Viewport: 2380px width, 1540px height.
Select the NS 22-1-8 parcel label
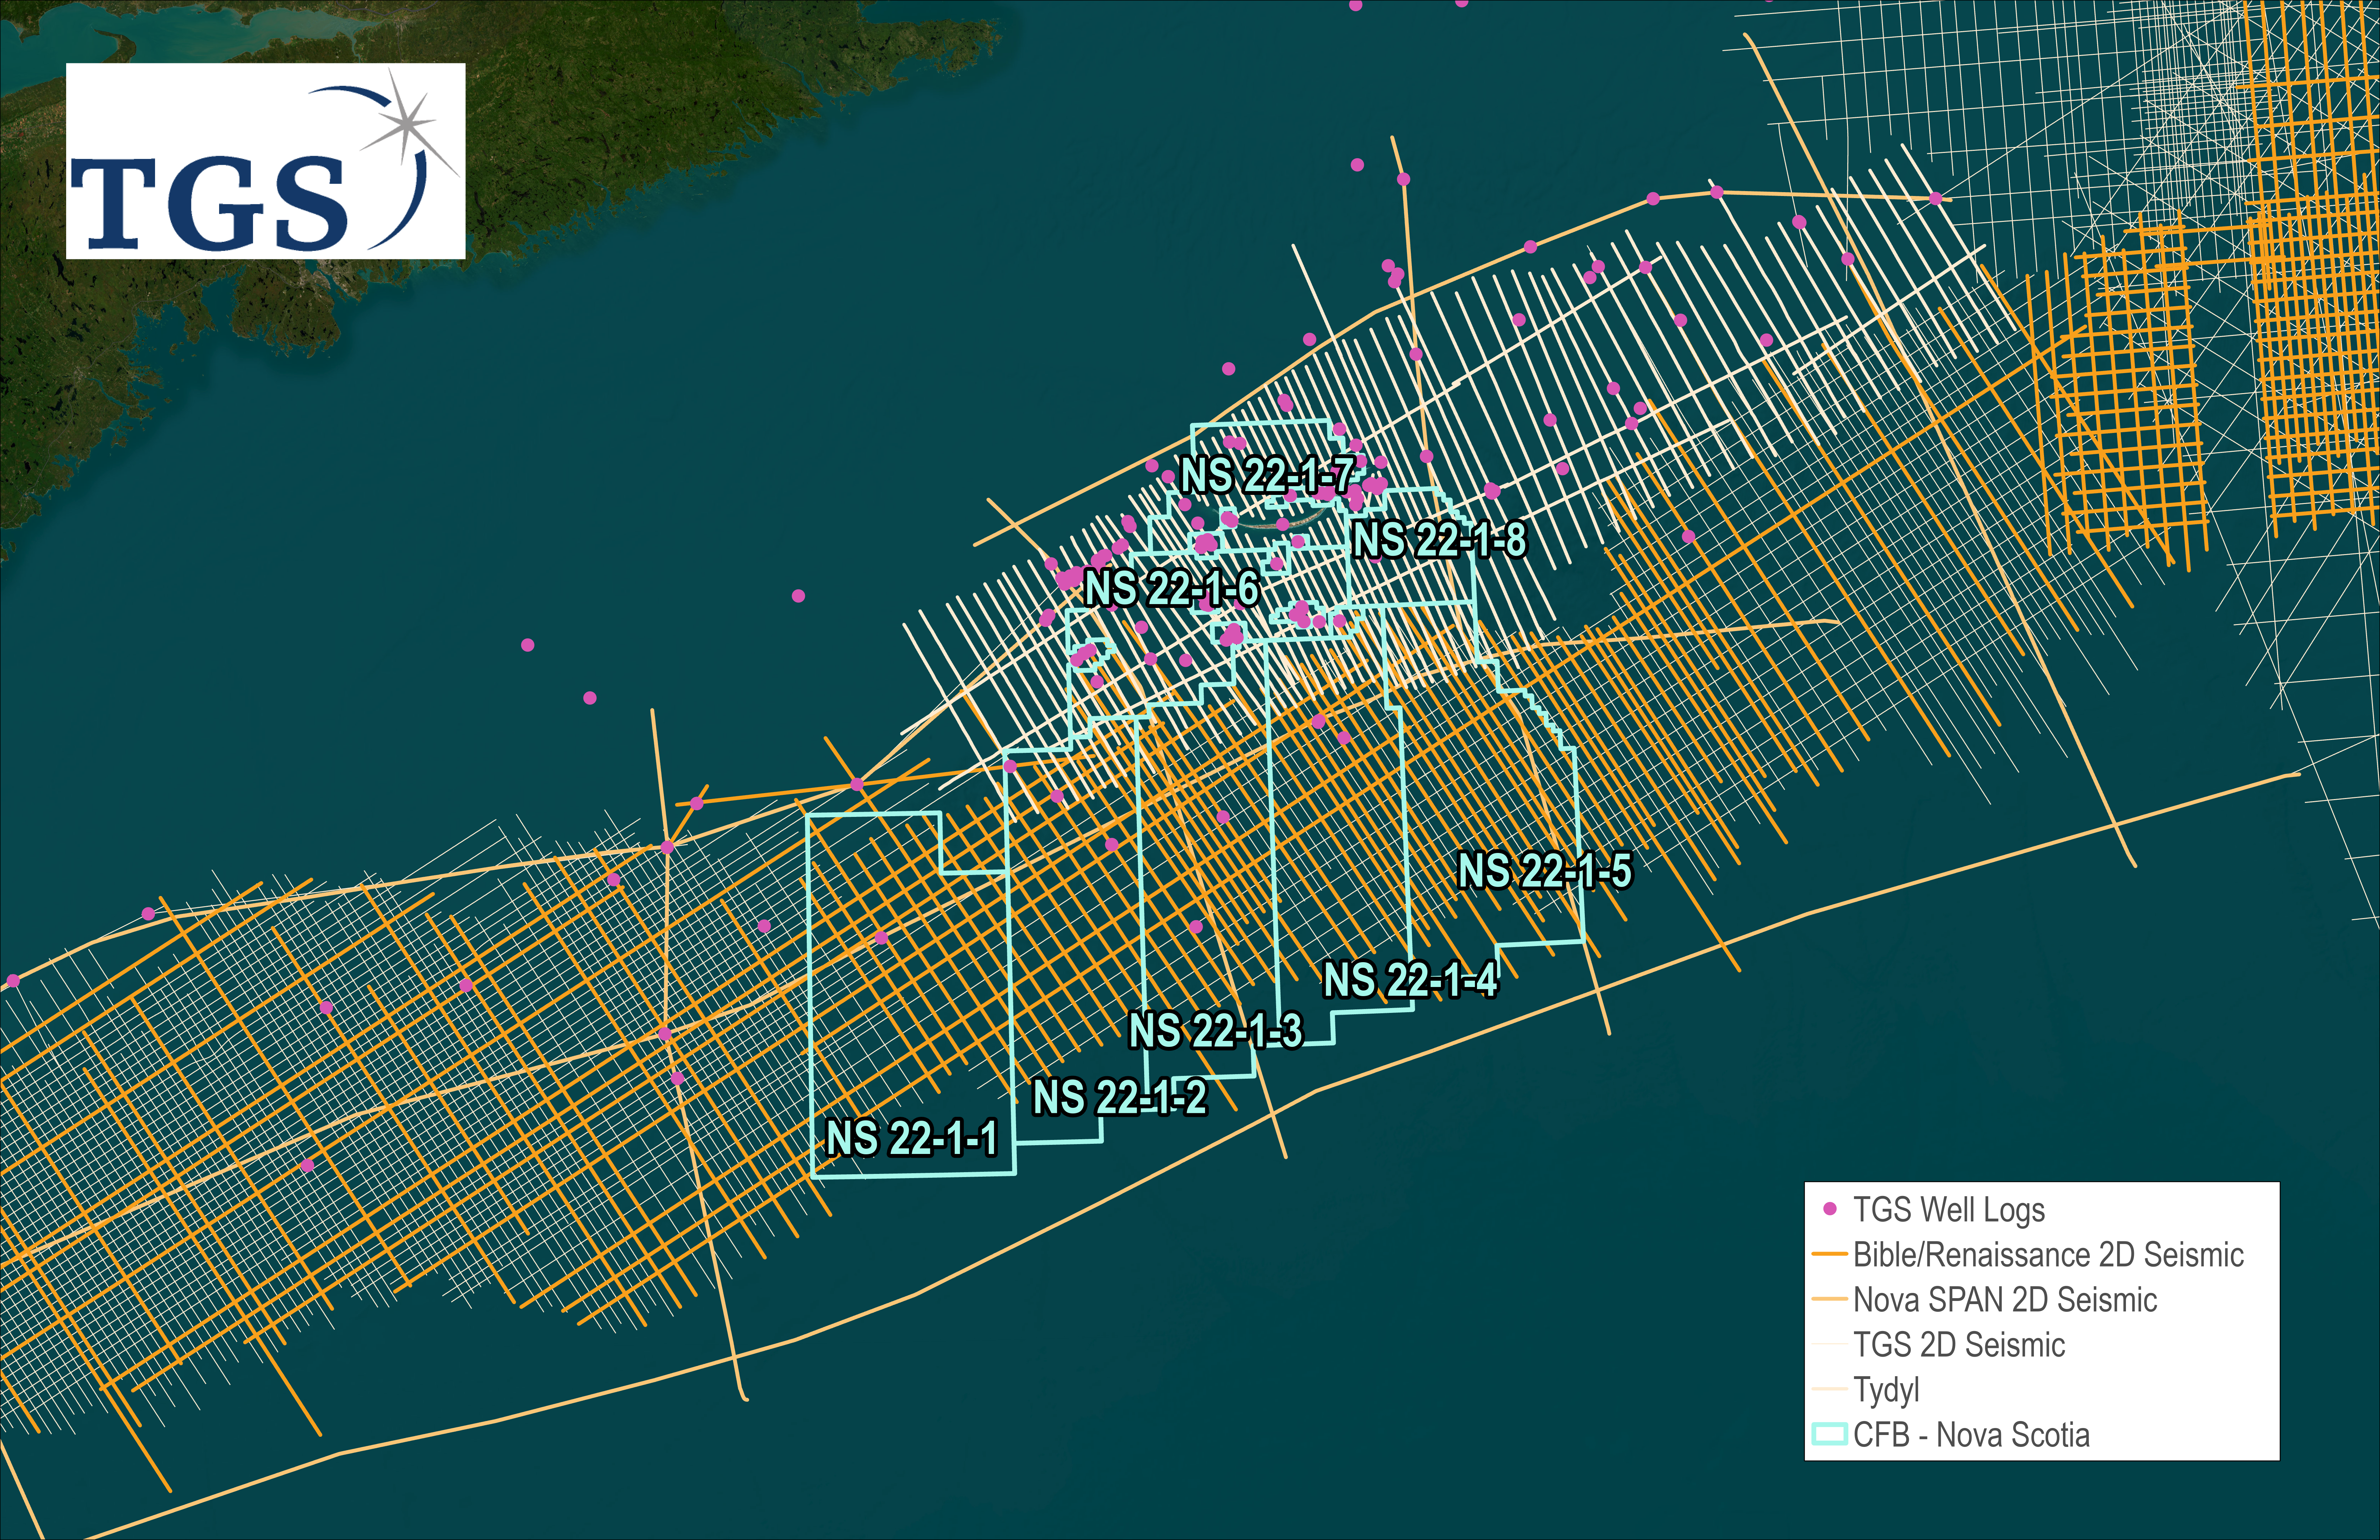pos(1439,540)
